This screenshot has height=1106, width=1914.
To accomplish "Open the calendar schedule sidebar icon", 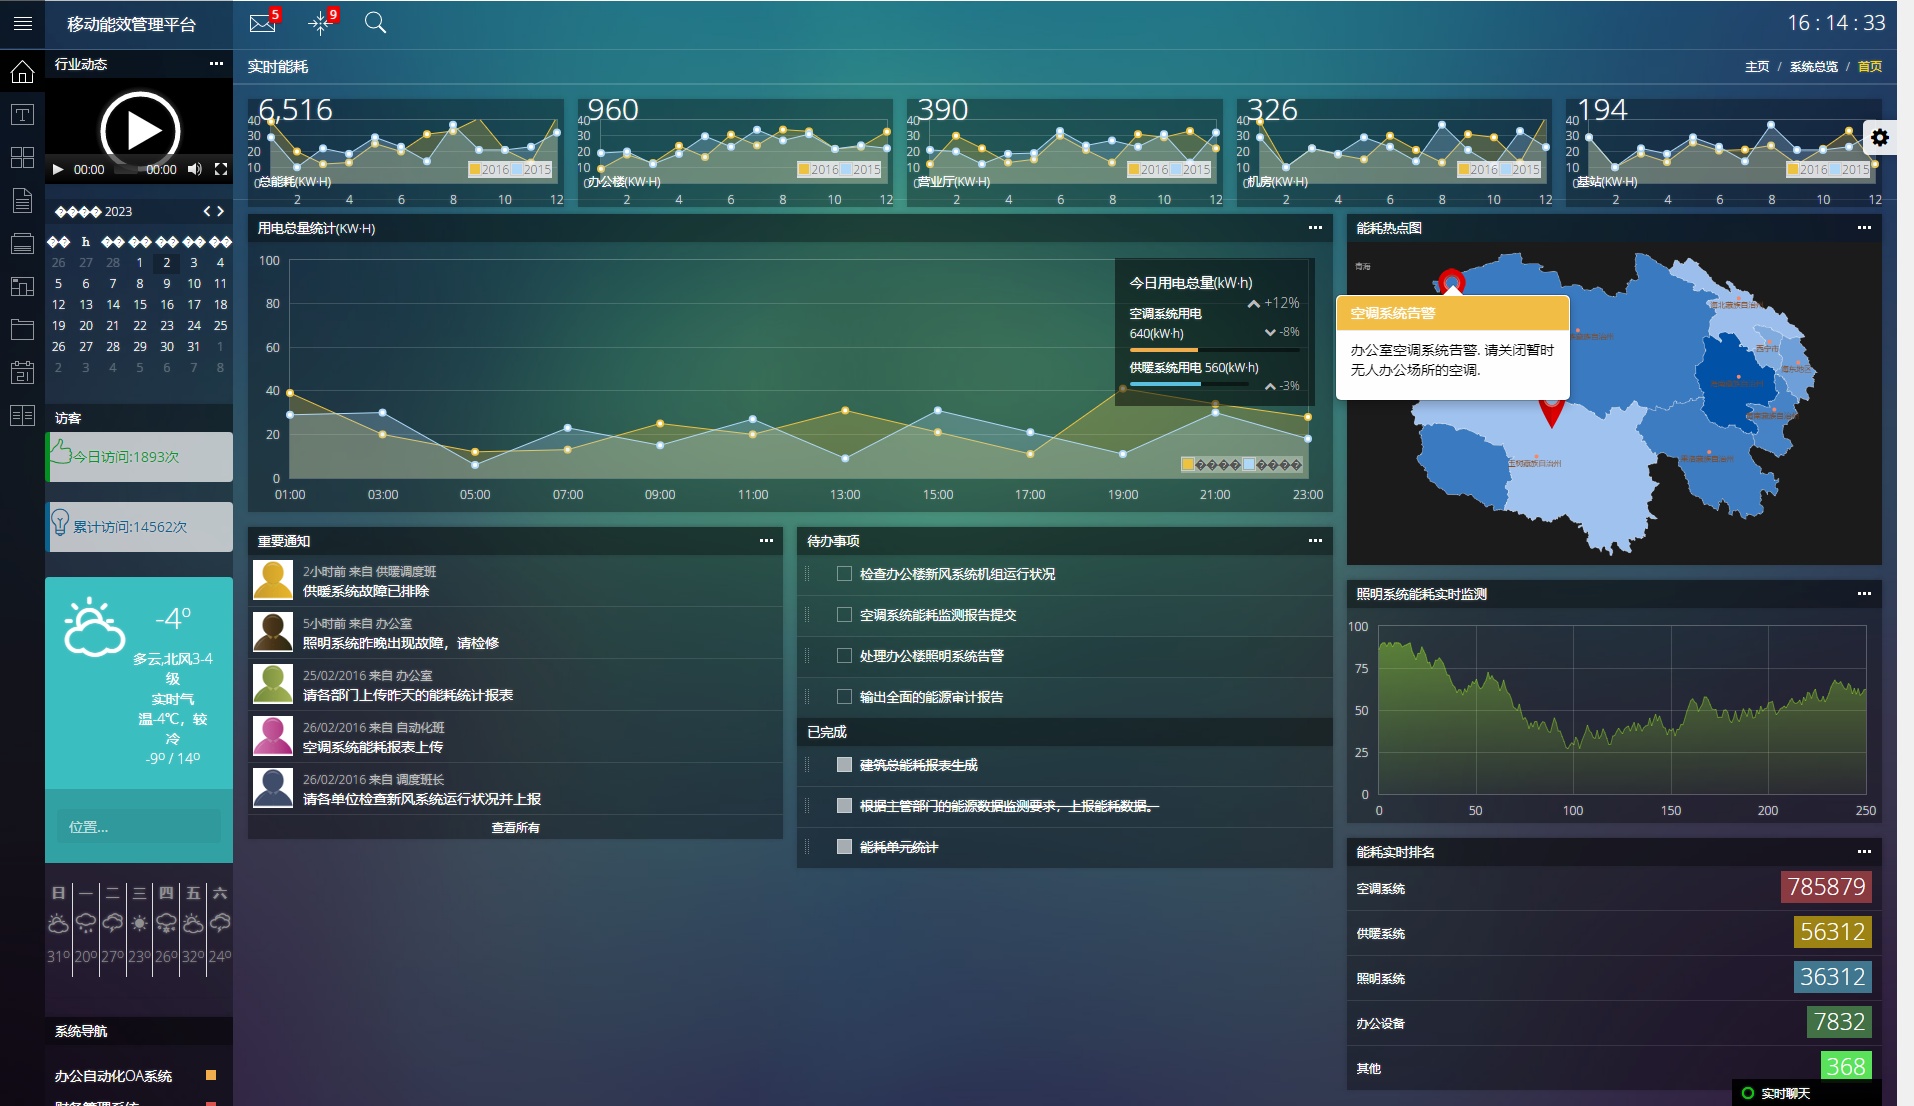I will (22, 372).
